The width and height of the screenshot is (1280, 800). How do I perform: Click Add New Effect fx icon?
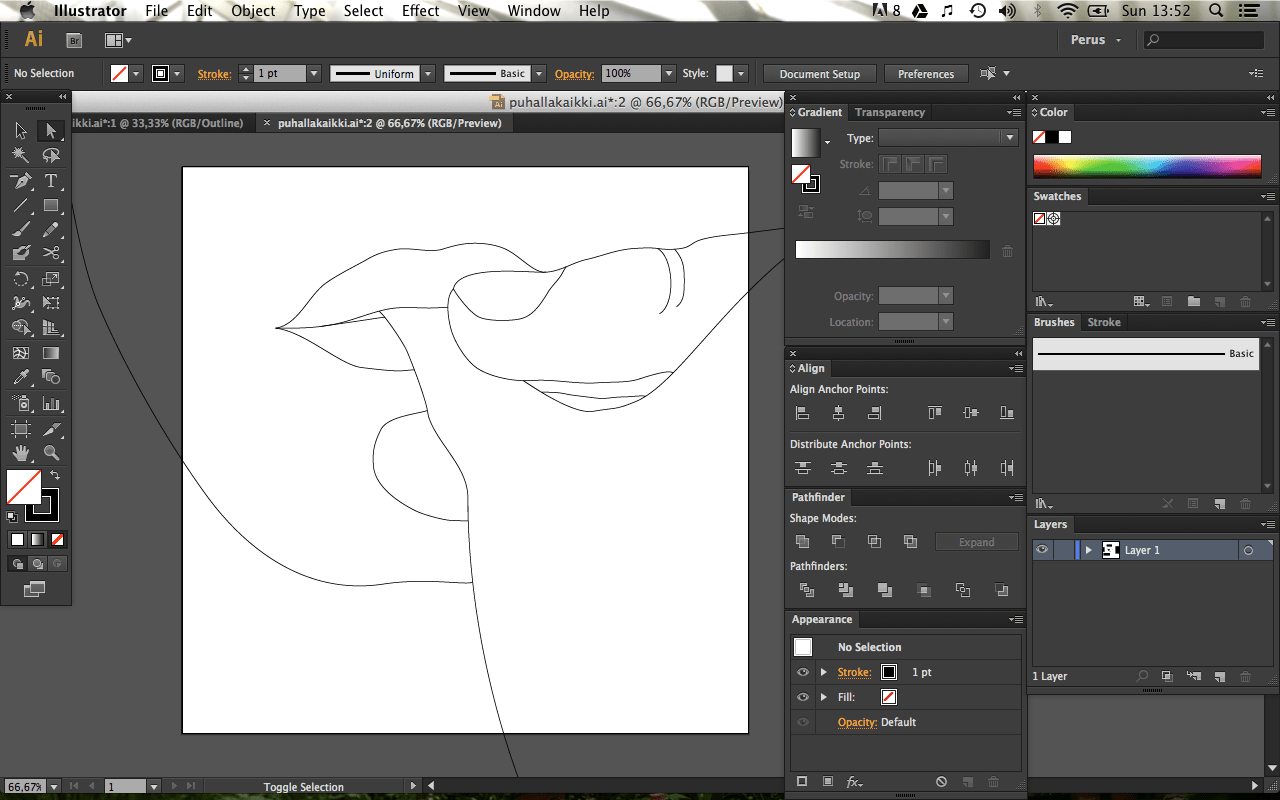854,781
